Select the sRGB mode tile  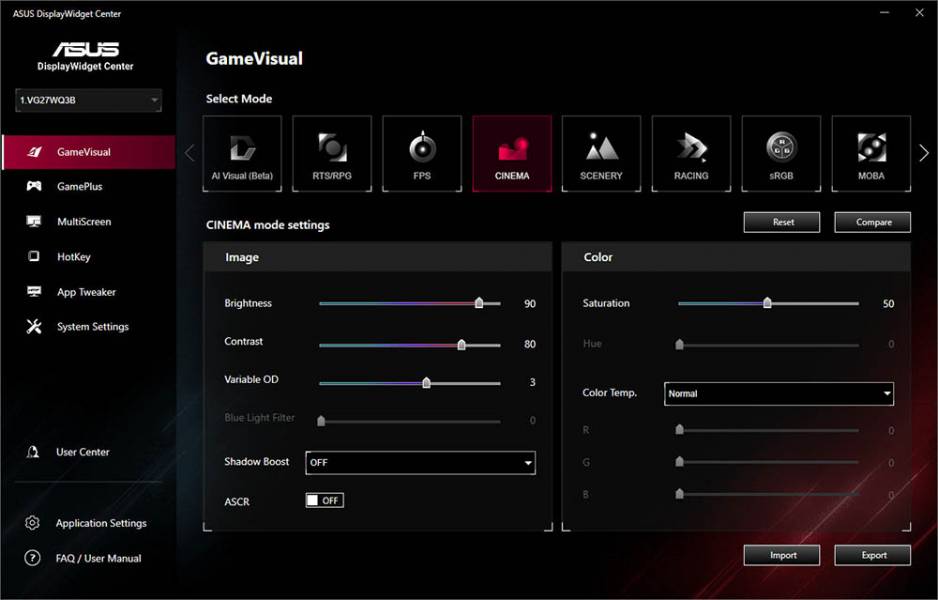pyautogui.click(x=781, y=154)
